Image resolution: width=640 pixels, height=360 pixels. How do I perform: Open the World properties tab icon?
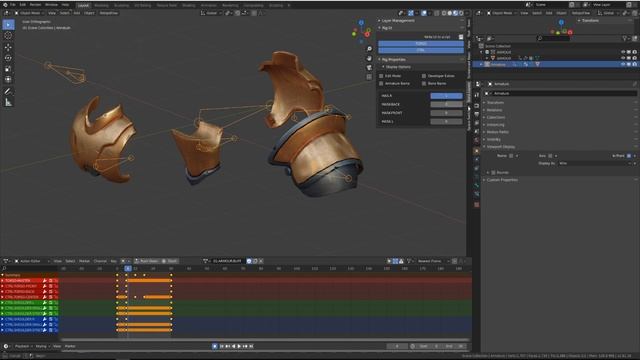[x=477, y=140]
